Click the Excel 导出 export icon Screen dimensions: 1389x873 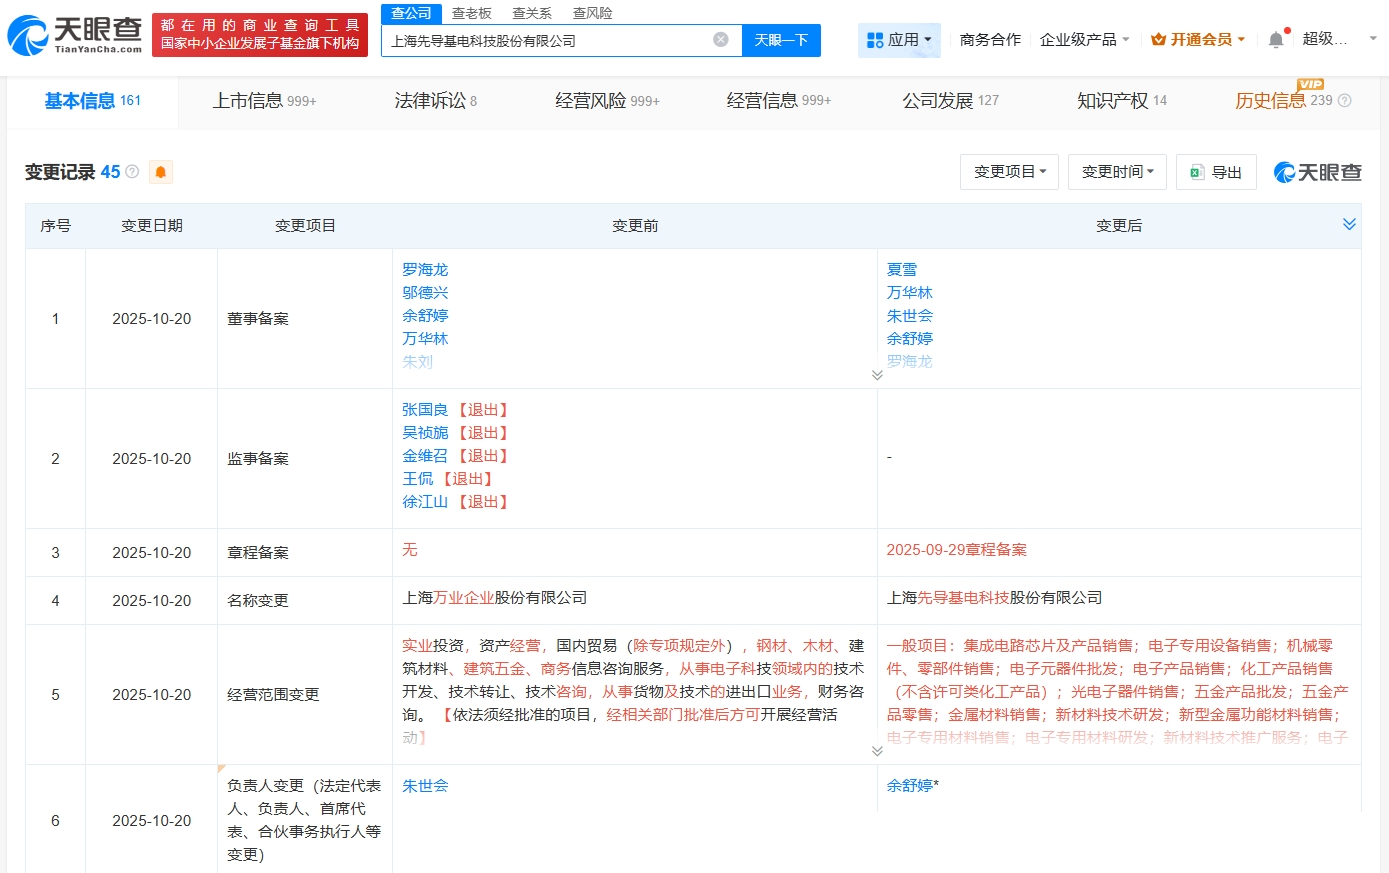[x=1196, y=171]
